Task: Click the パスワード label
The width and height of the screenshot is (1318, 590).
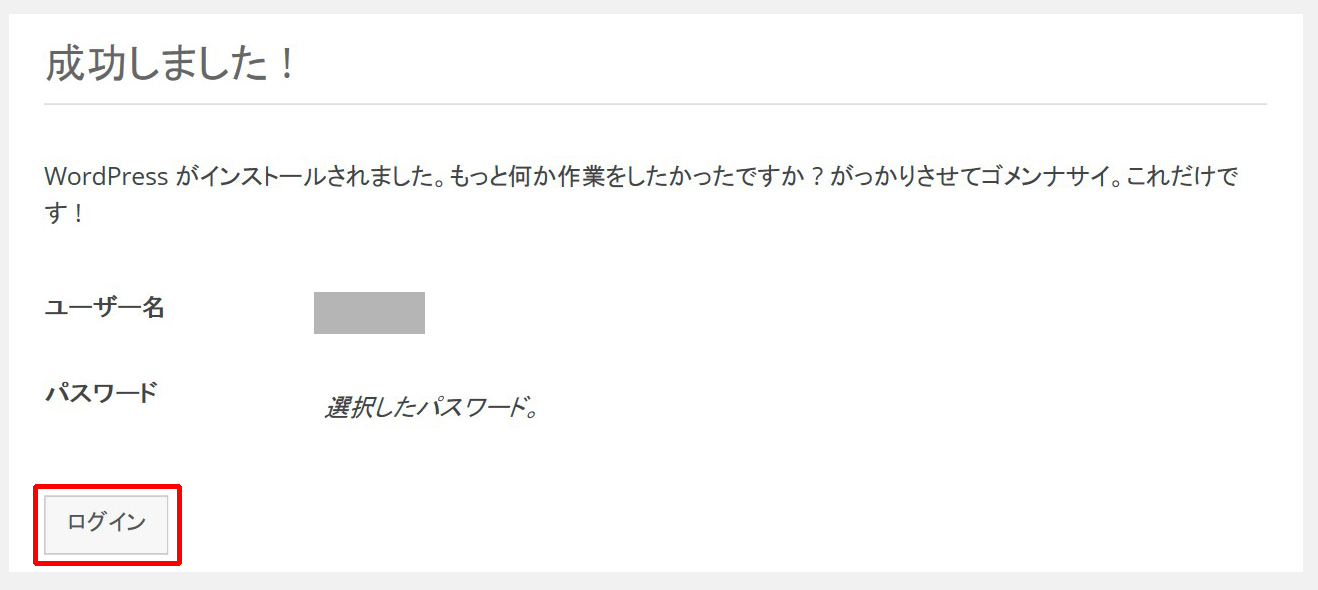Action: tap(101, 392)
